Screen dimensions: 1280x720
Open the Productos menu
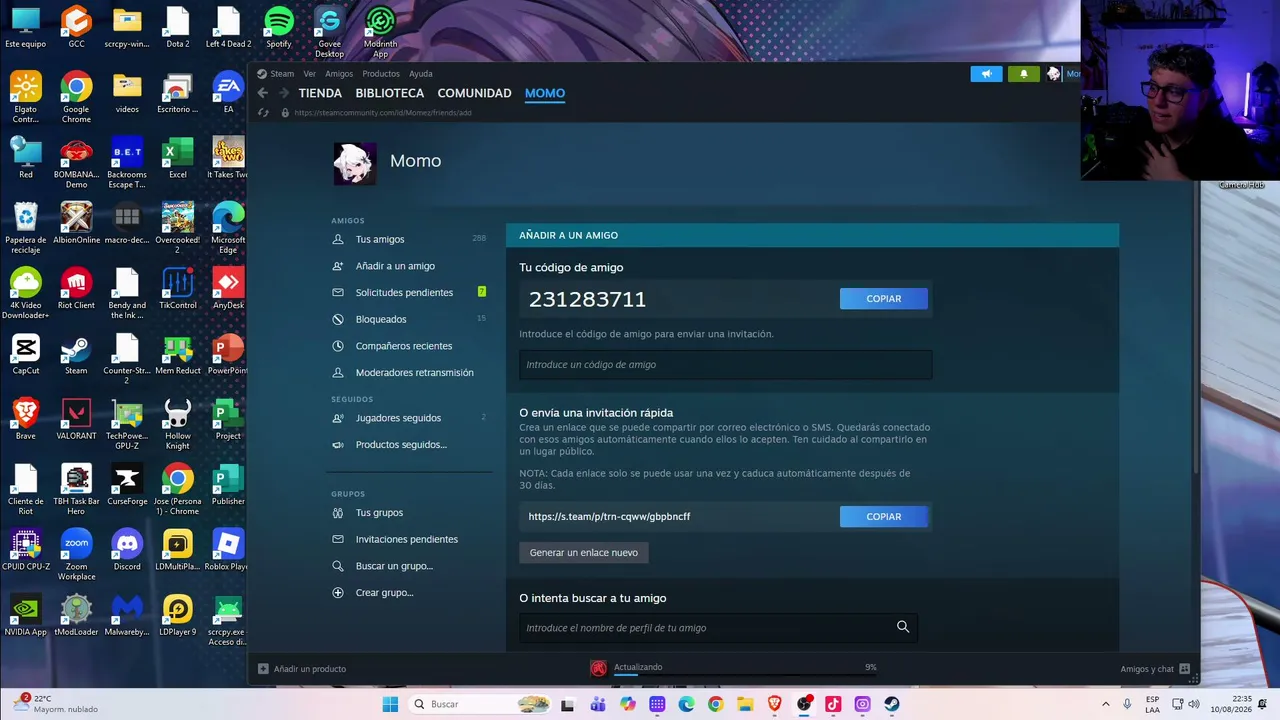(381, 74)
